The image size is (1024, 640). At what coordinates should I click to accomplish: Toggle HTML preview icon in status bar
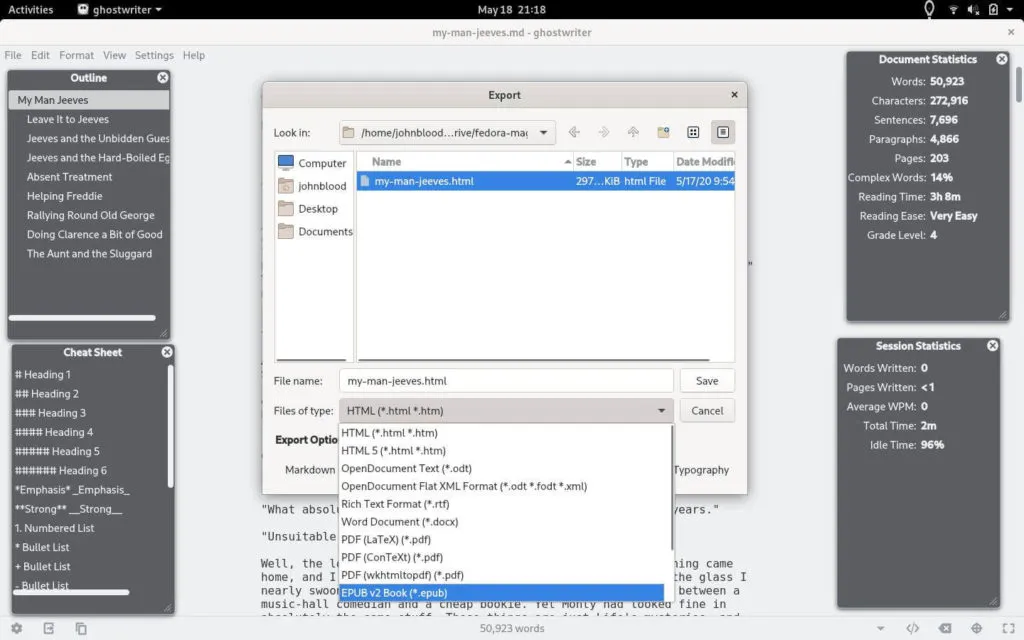click(x=912, y=628)
